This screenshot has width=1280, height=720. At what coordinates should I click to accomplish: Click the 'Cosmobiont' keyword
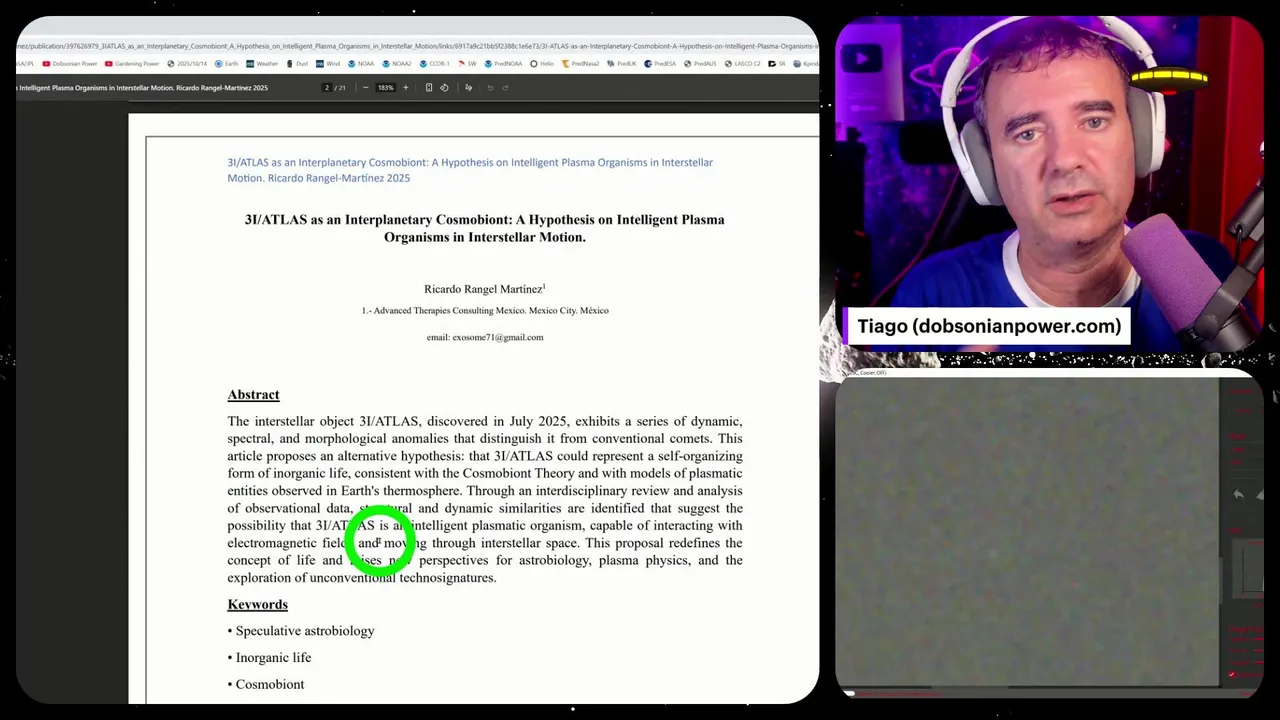pyautogui.click(x=270, y=685)
